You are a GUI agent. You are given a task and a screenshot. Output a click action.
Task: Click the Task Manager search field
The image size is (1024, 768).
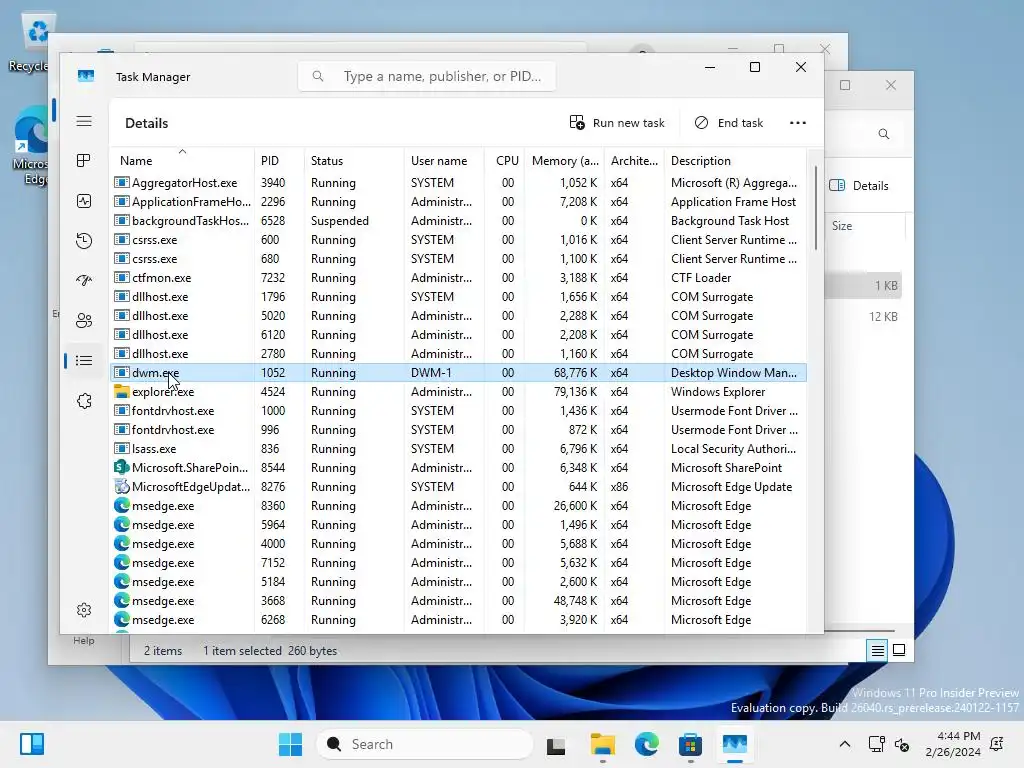[x=426, y=76]
